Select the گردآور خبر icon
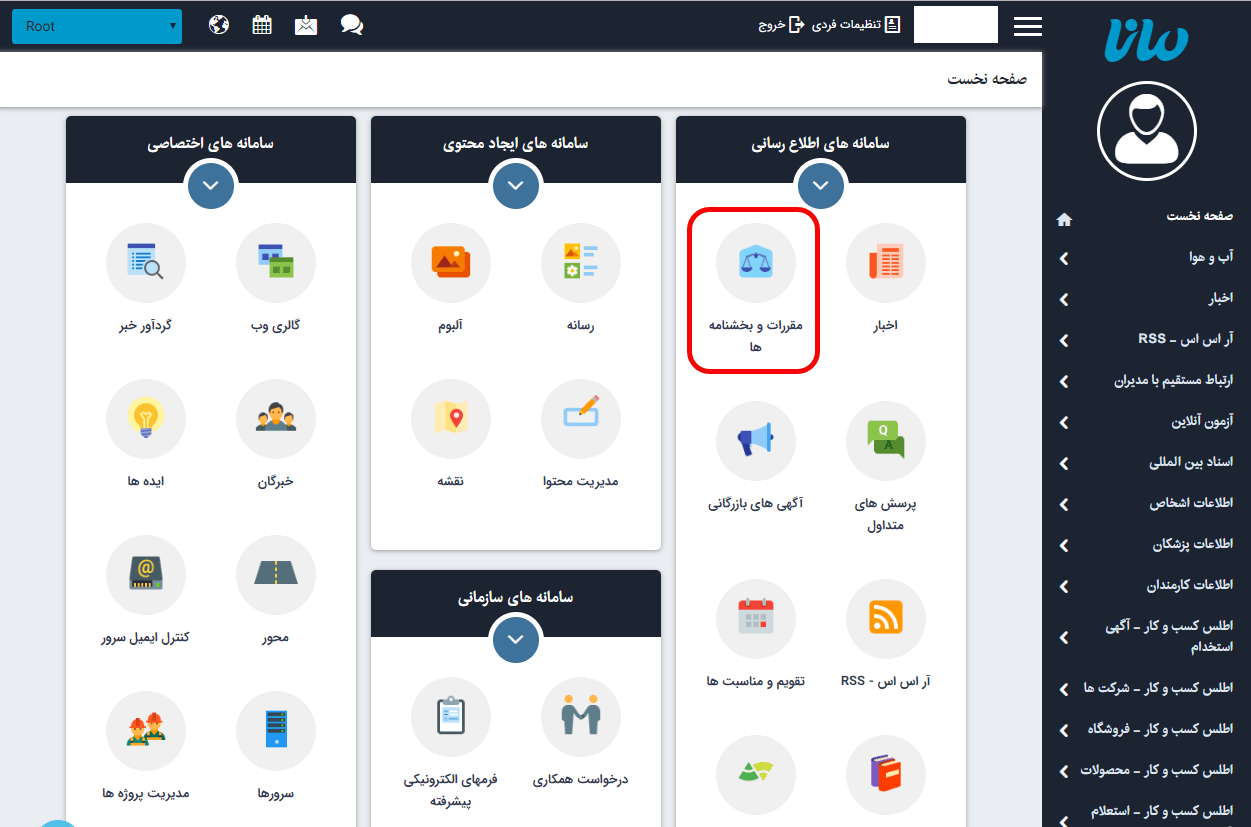The height and width of the screenshot is (827, 1251). click(146, 263)
